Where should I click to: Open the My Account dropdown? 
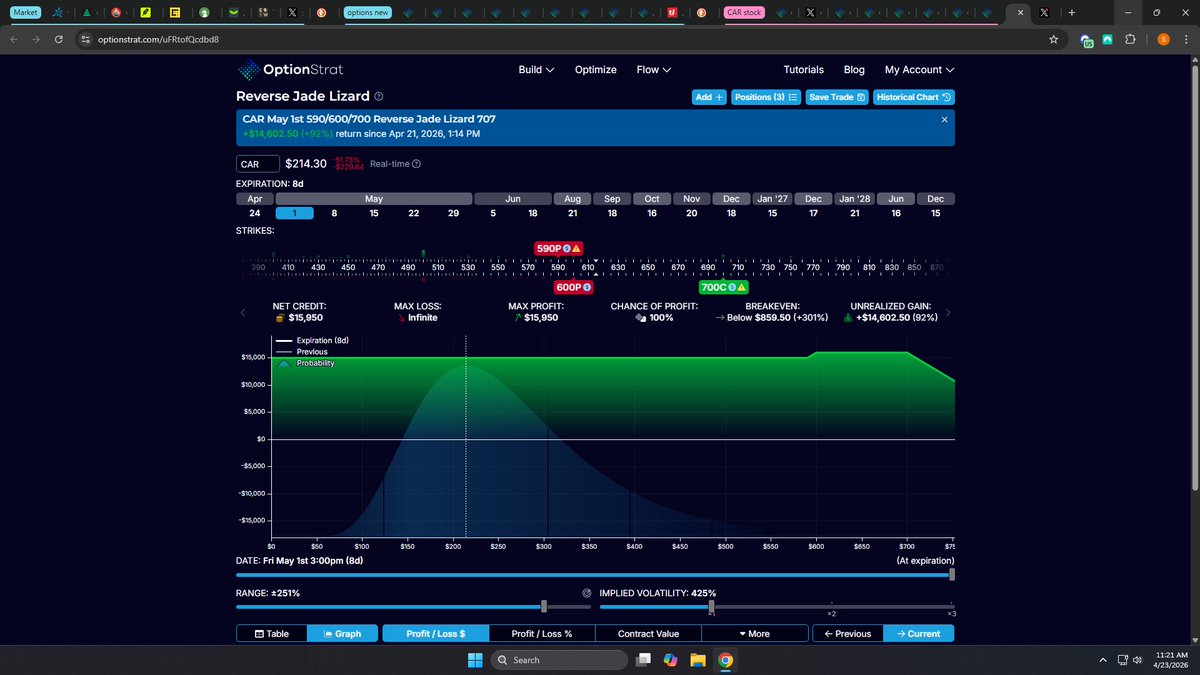[x=919, y=70]
